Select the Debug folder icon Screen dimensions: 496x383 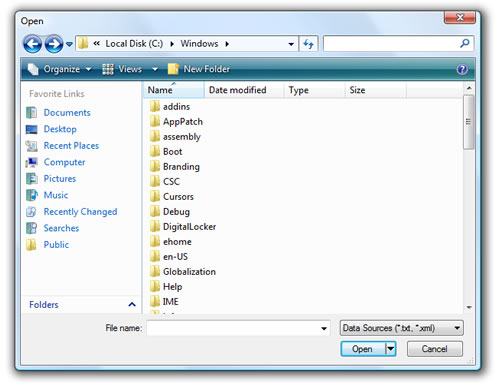[x=155, y=211]
